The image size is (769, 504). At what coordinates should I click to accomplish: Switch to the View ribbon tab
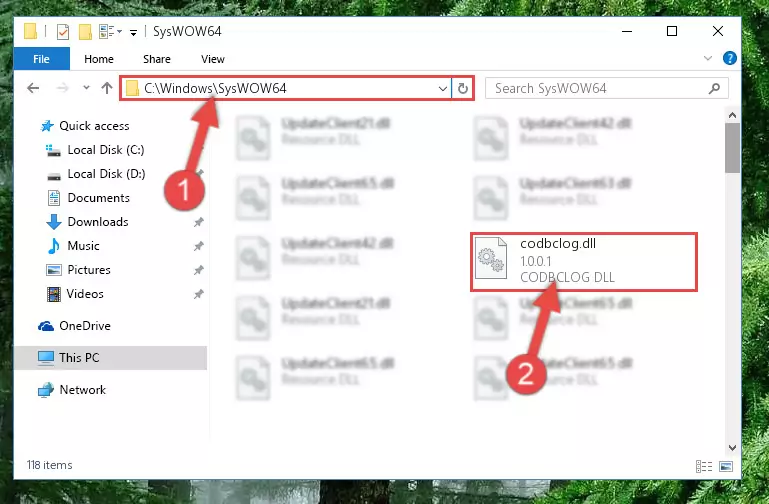pyautogui.click(x=213, y=59)
